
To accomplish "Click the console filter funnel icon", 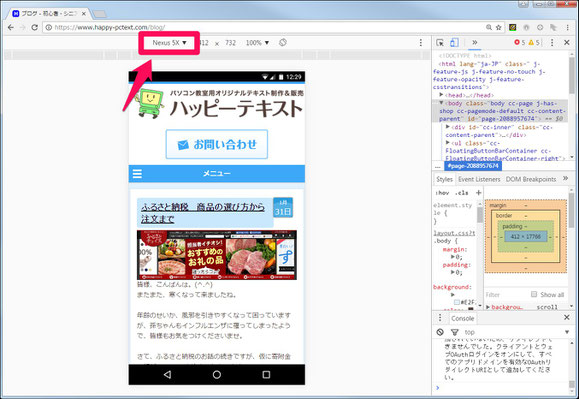I will 455,332.
